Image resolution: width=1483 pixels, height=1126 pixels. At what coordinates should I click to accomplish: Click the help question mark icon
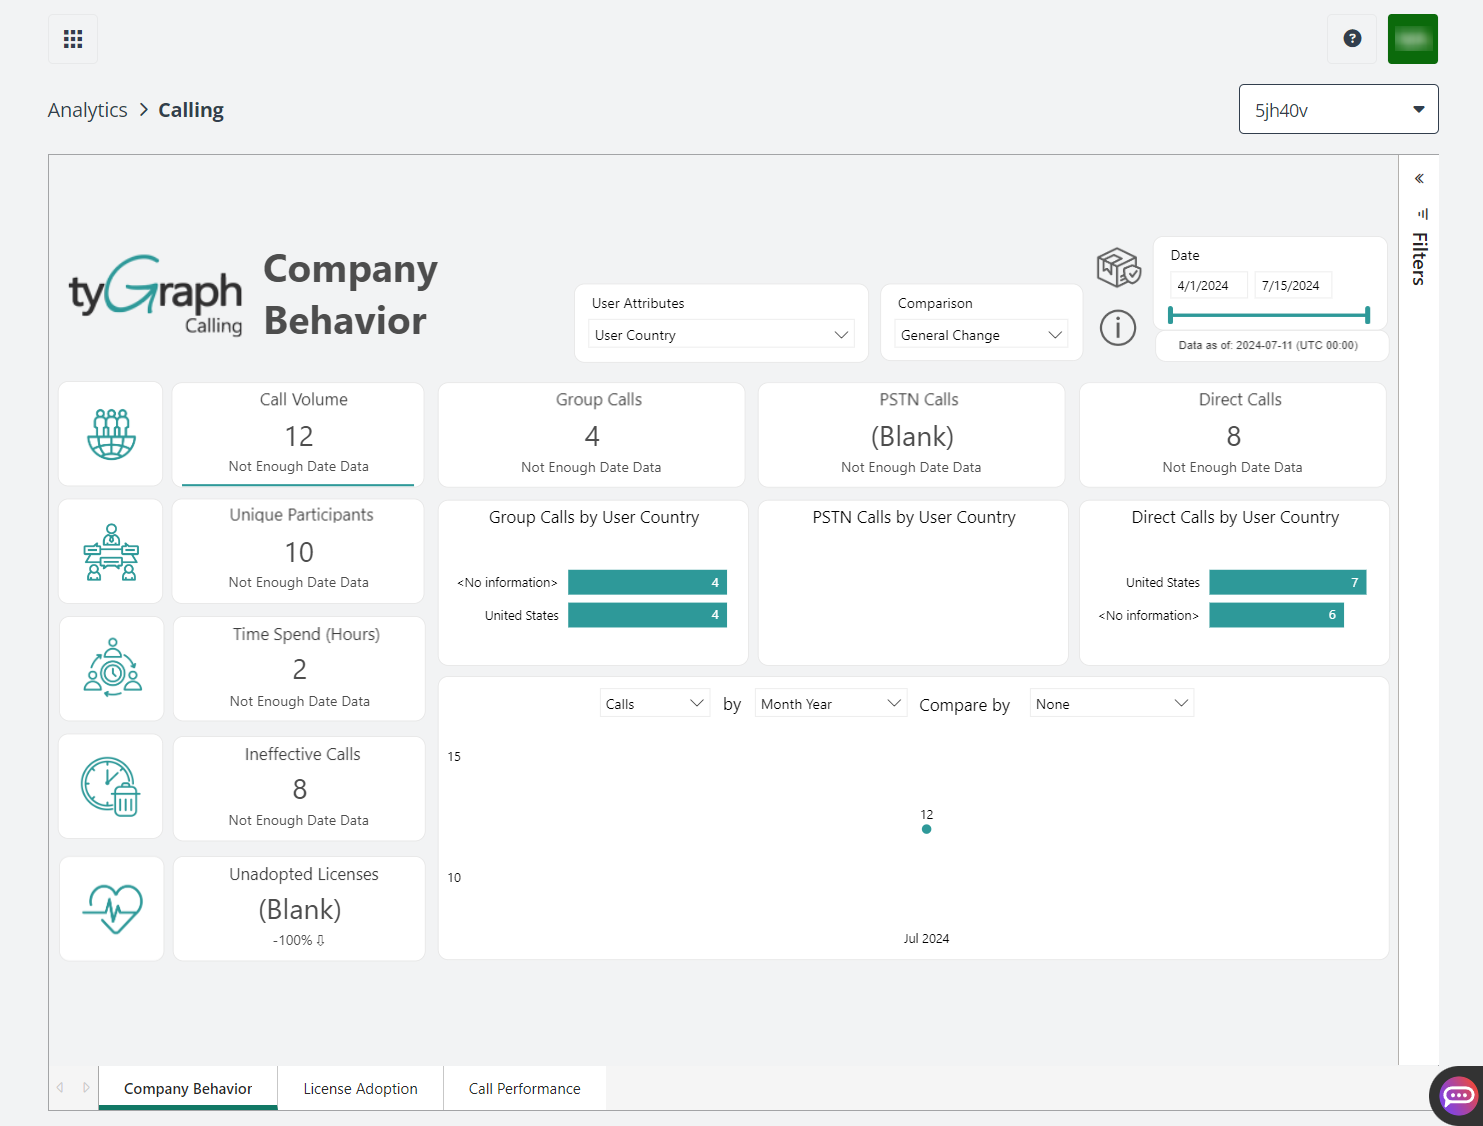pos(1352,39)
